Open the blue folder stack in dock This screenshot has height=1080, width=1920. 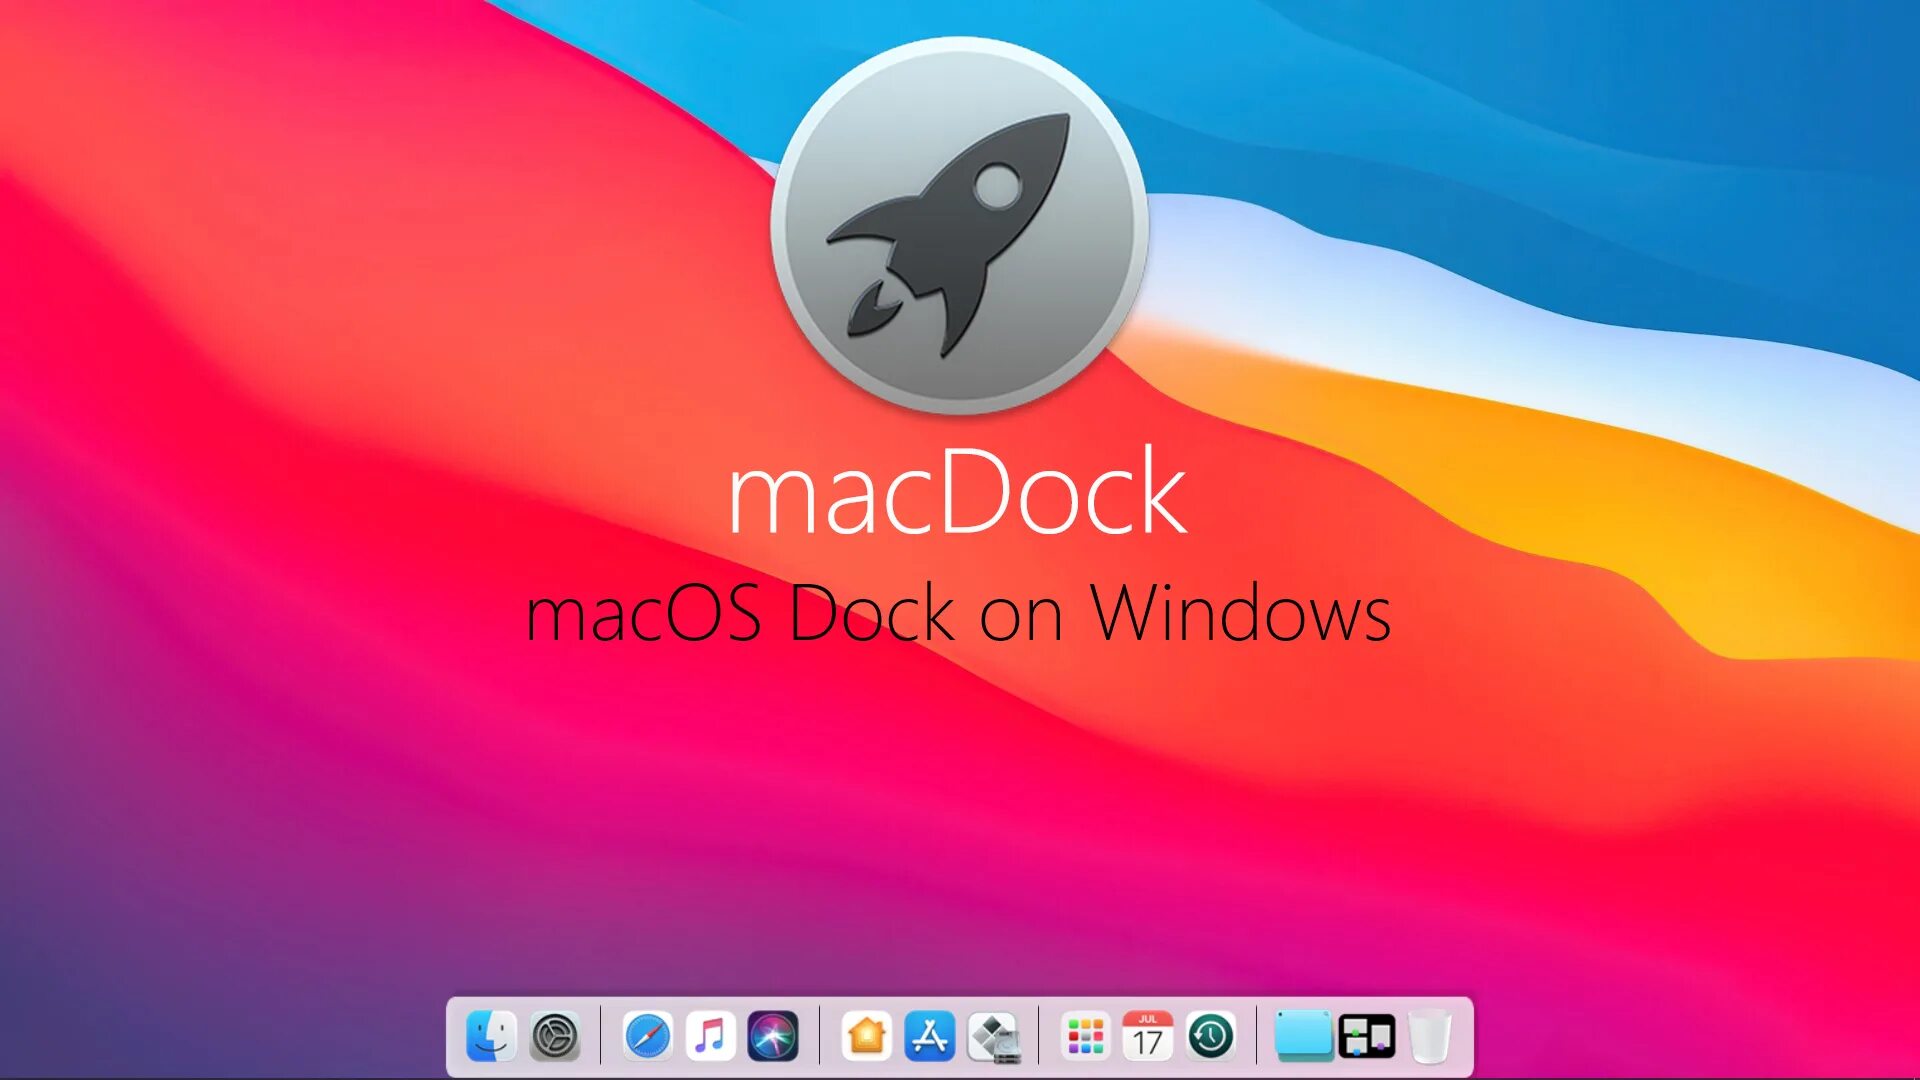[x=1303, y=1036]
